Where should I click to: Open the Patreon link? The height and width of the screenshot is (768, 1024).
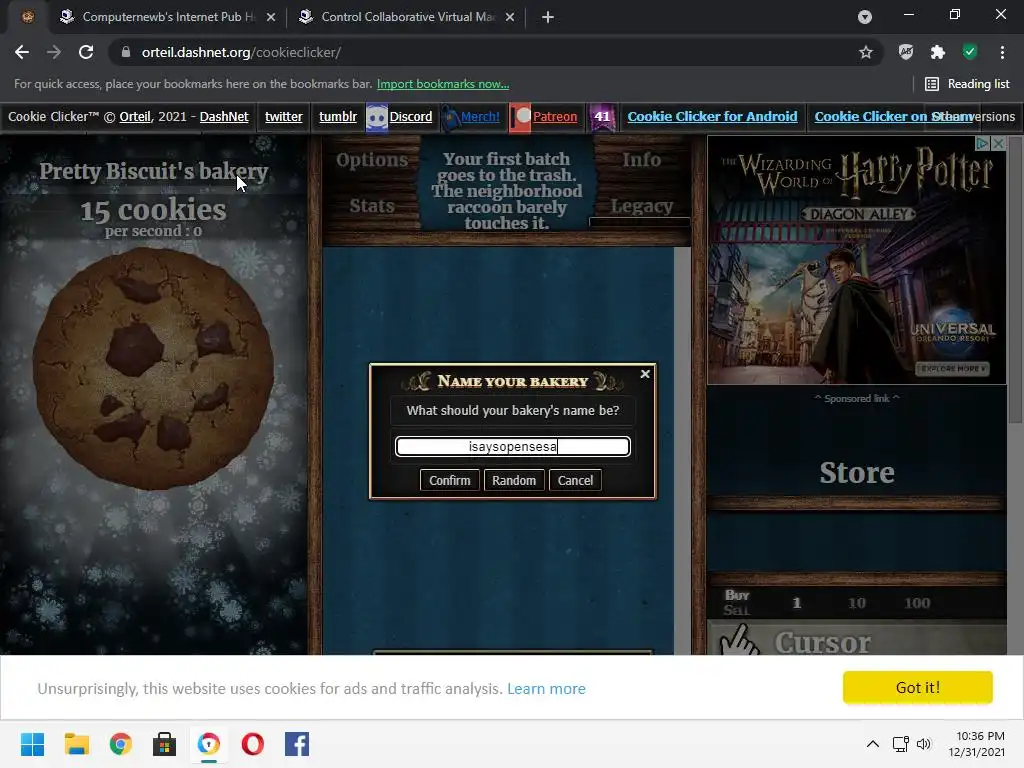coord(555,116)
